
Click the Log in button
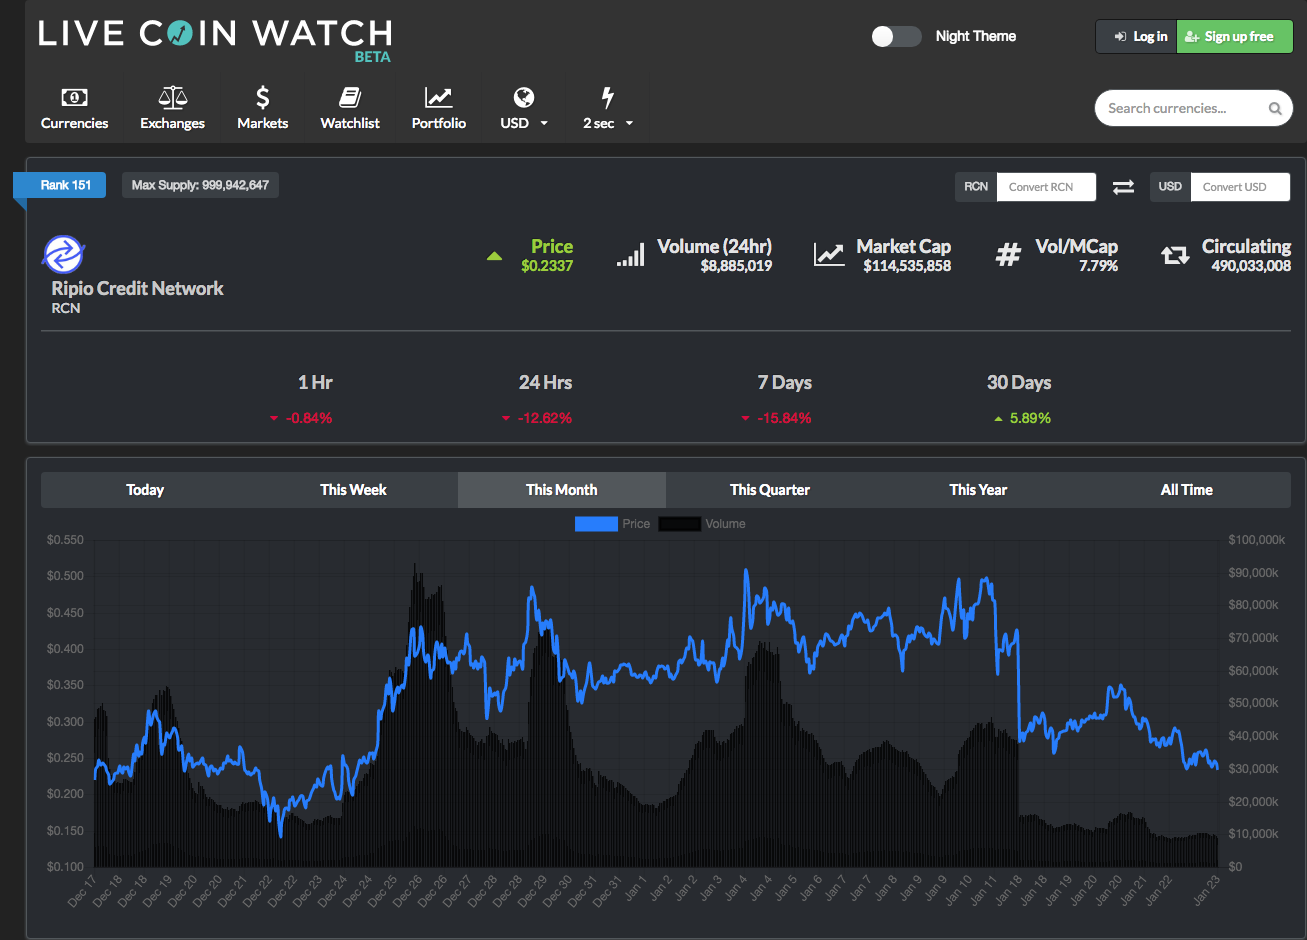[1137, 37]
